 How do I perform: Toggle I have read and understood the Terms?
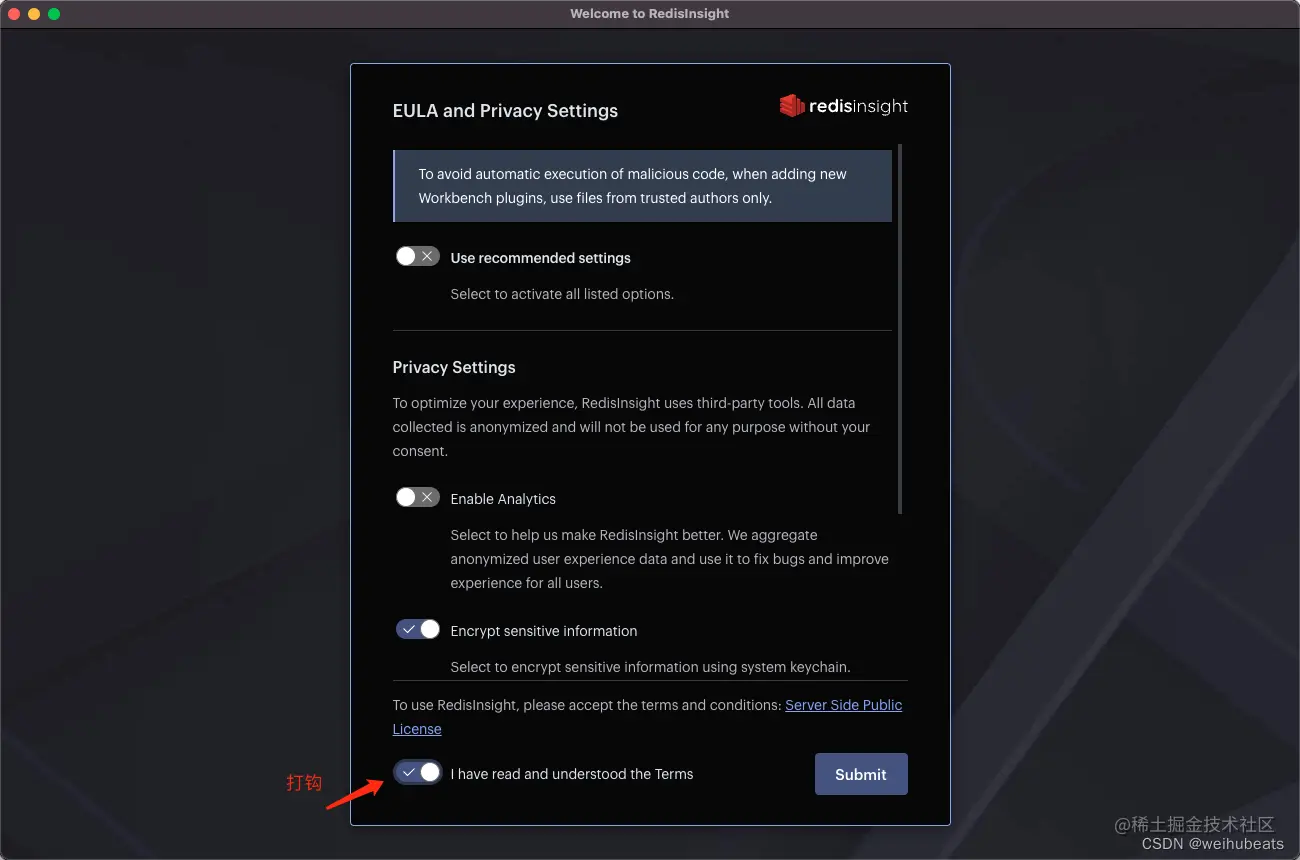pos(417,772)
